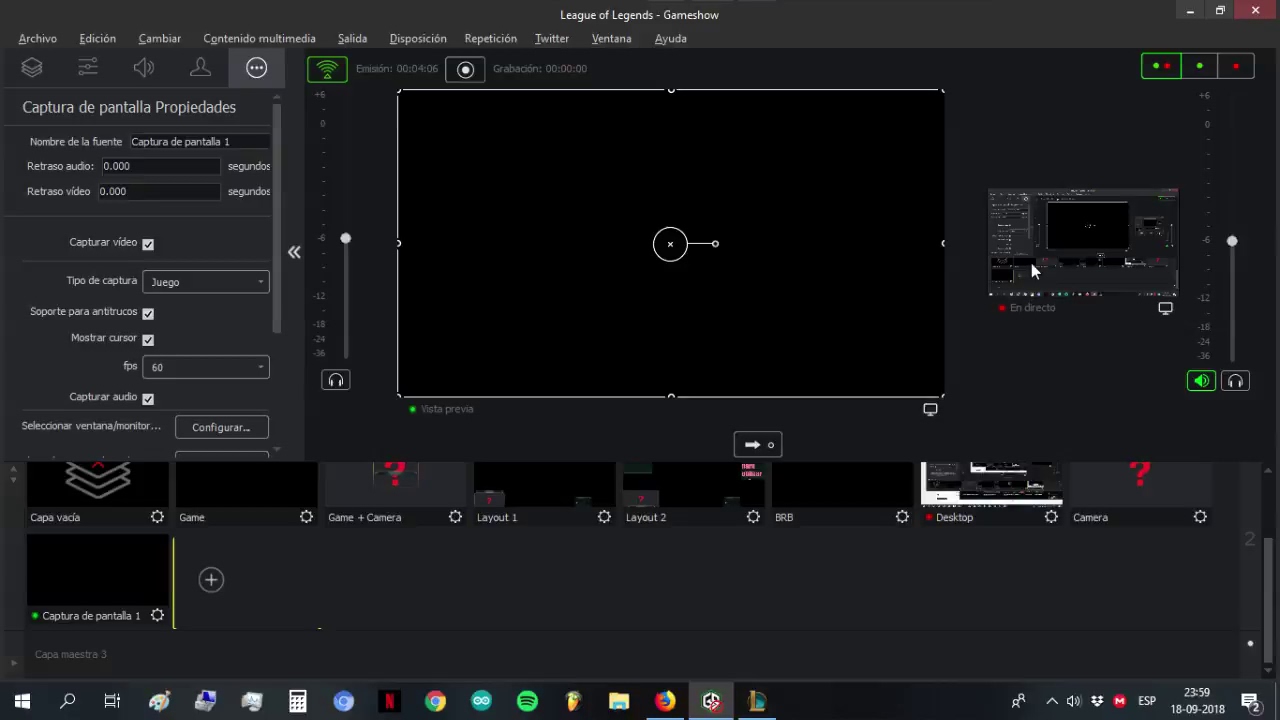The image size is (1280, 720).
Task: Show hidden system tray icons
Action: (1051, 701)
